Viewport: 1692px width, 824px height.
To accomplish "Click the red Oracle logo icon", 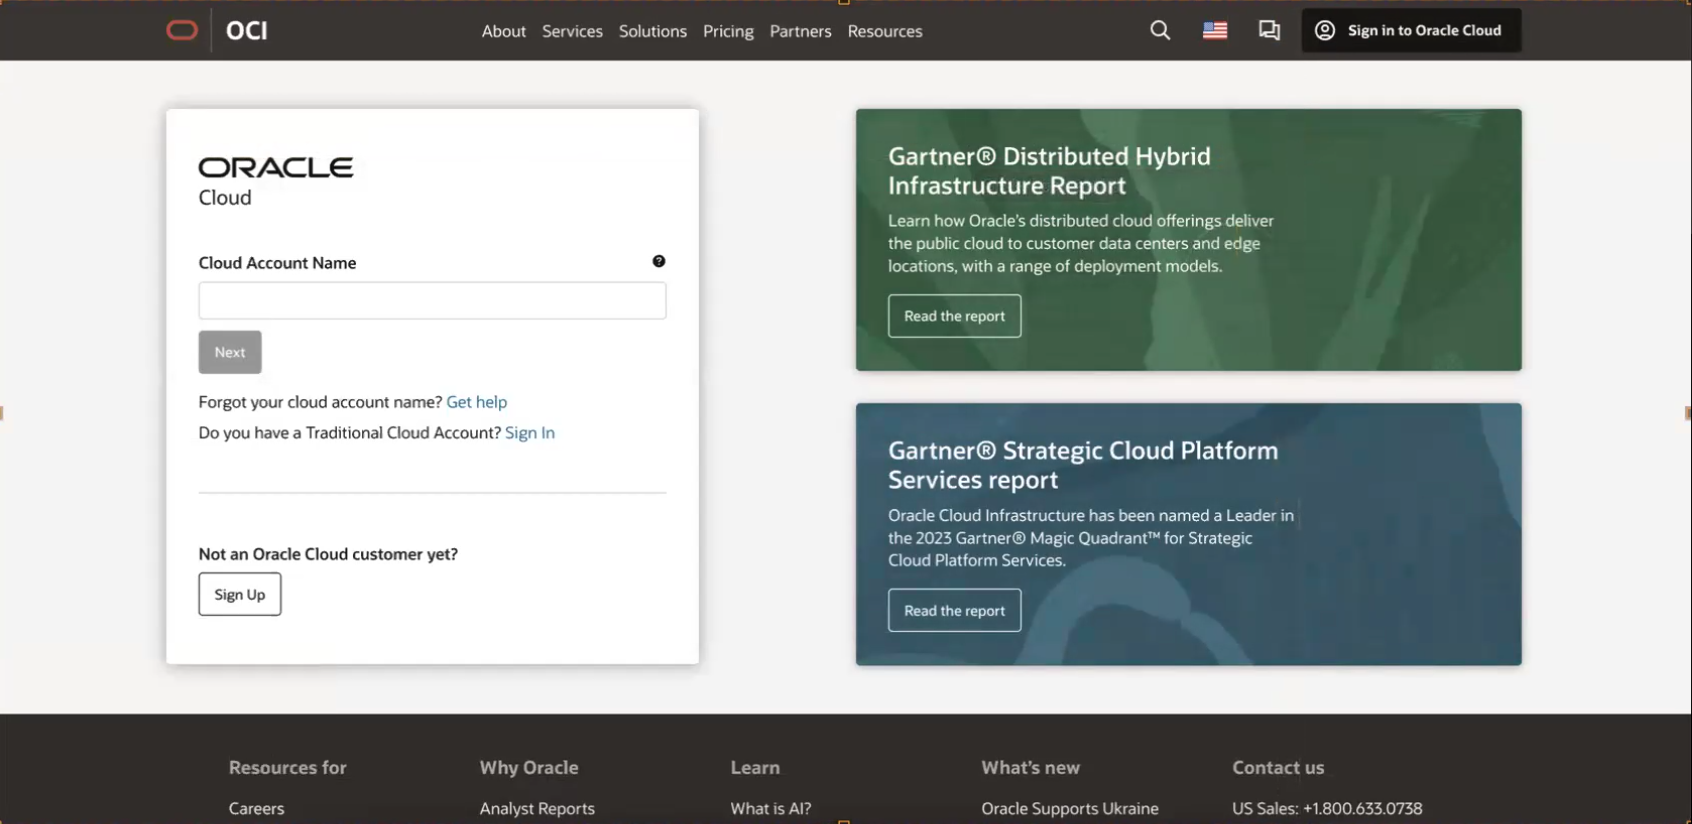I will tap(182, 31).
